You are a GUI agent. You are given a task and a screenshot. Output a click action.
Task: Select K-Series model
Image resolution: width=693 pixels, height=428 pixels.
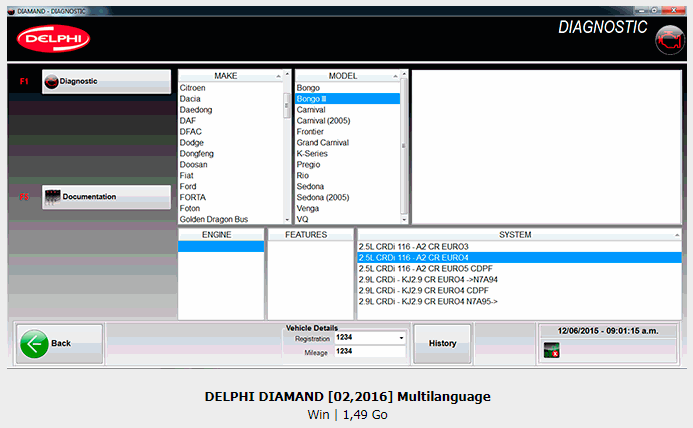tap(347, 154)
